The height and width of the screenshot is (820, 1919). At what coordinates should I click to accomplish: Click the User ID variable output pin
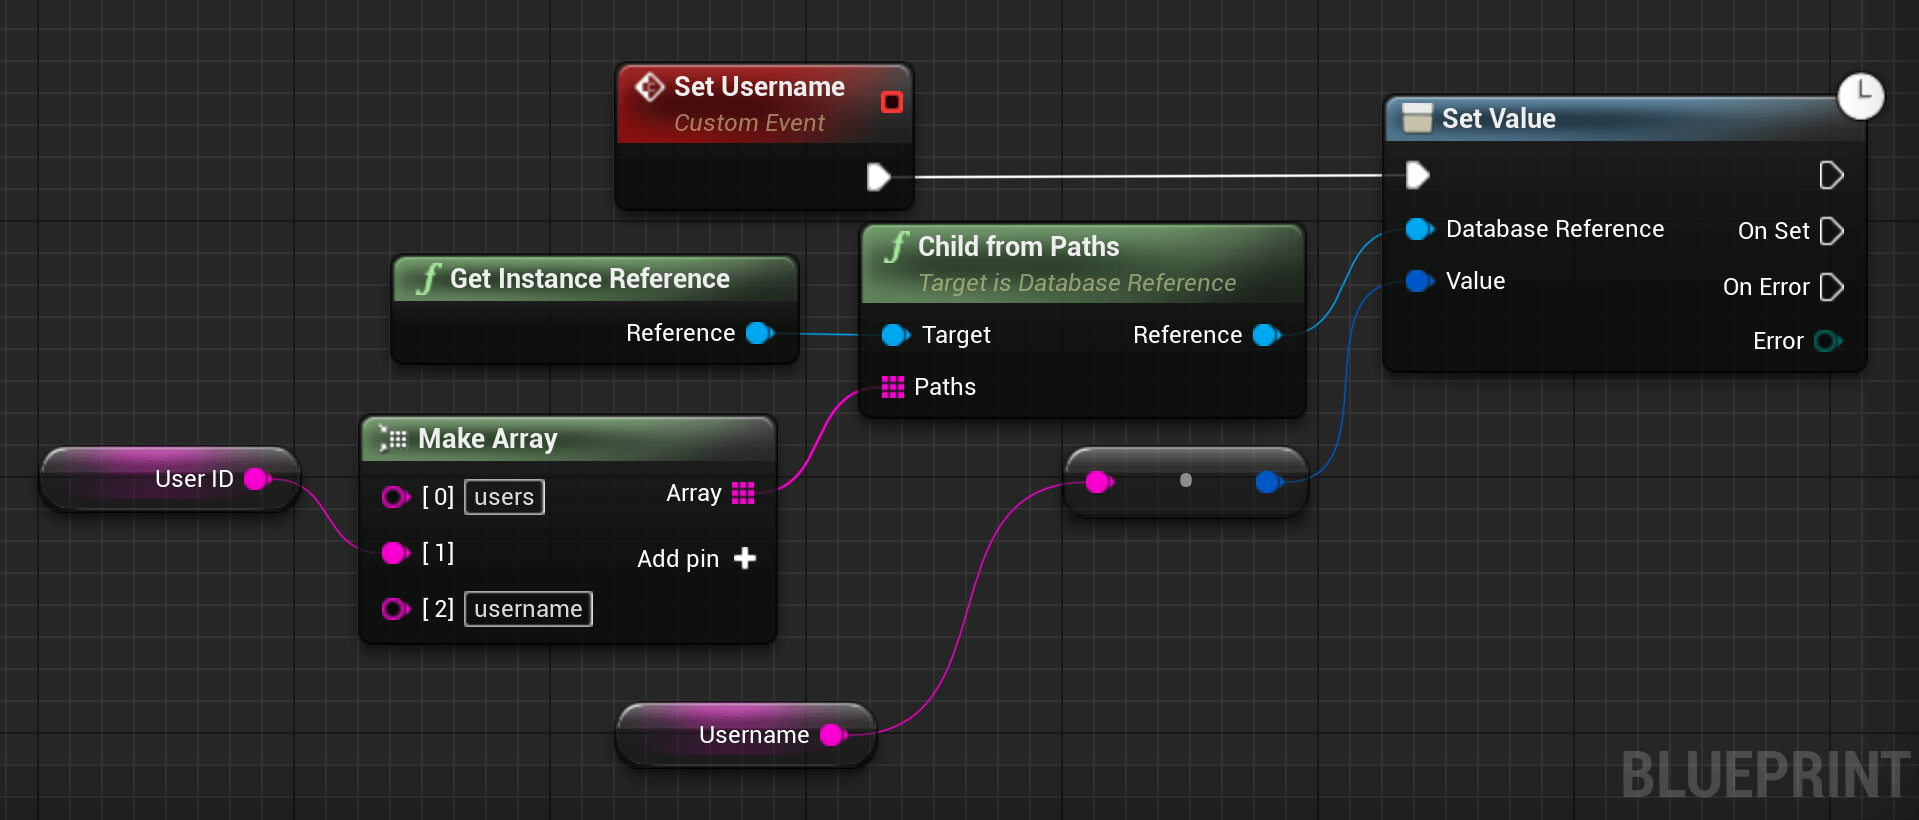258,479
